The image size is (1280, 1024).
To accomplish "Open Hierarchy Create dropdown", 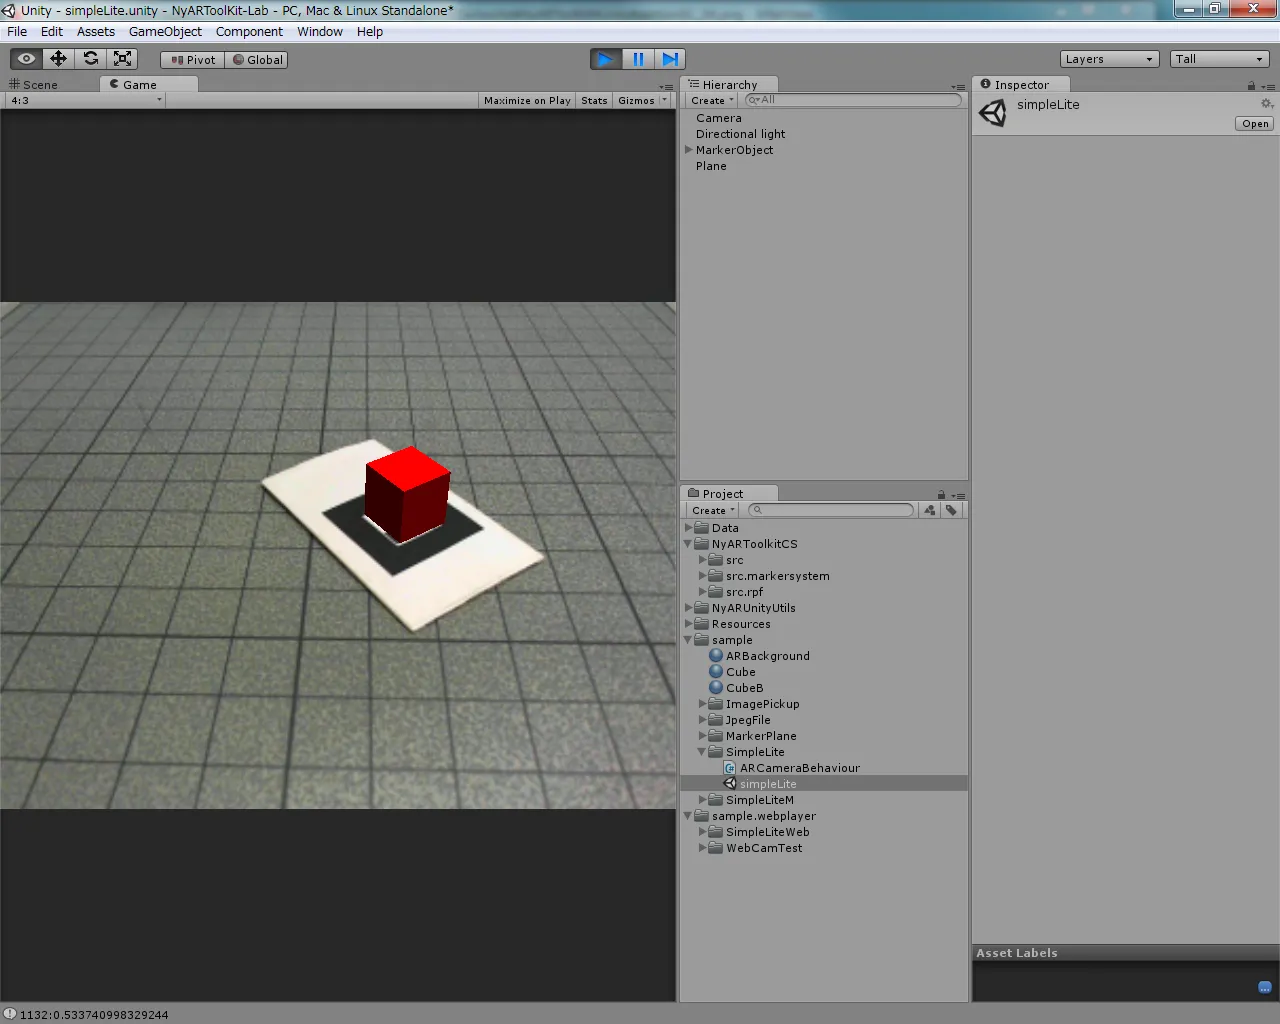I will [713, 100].
